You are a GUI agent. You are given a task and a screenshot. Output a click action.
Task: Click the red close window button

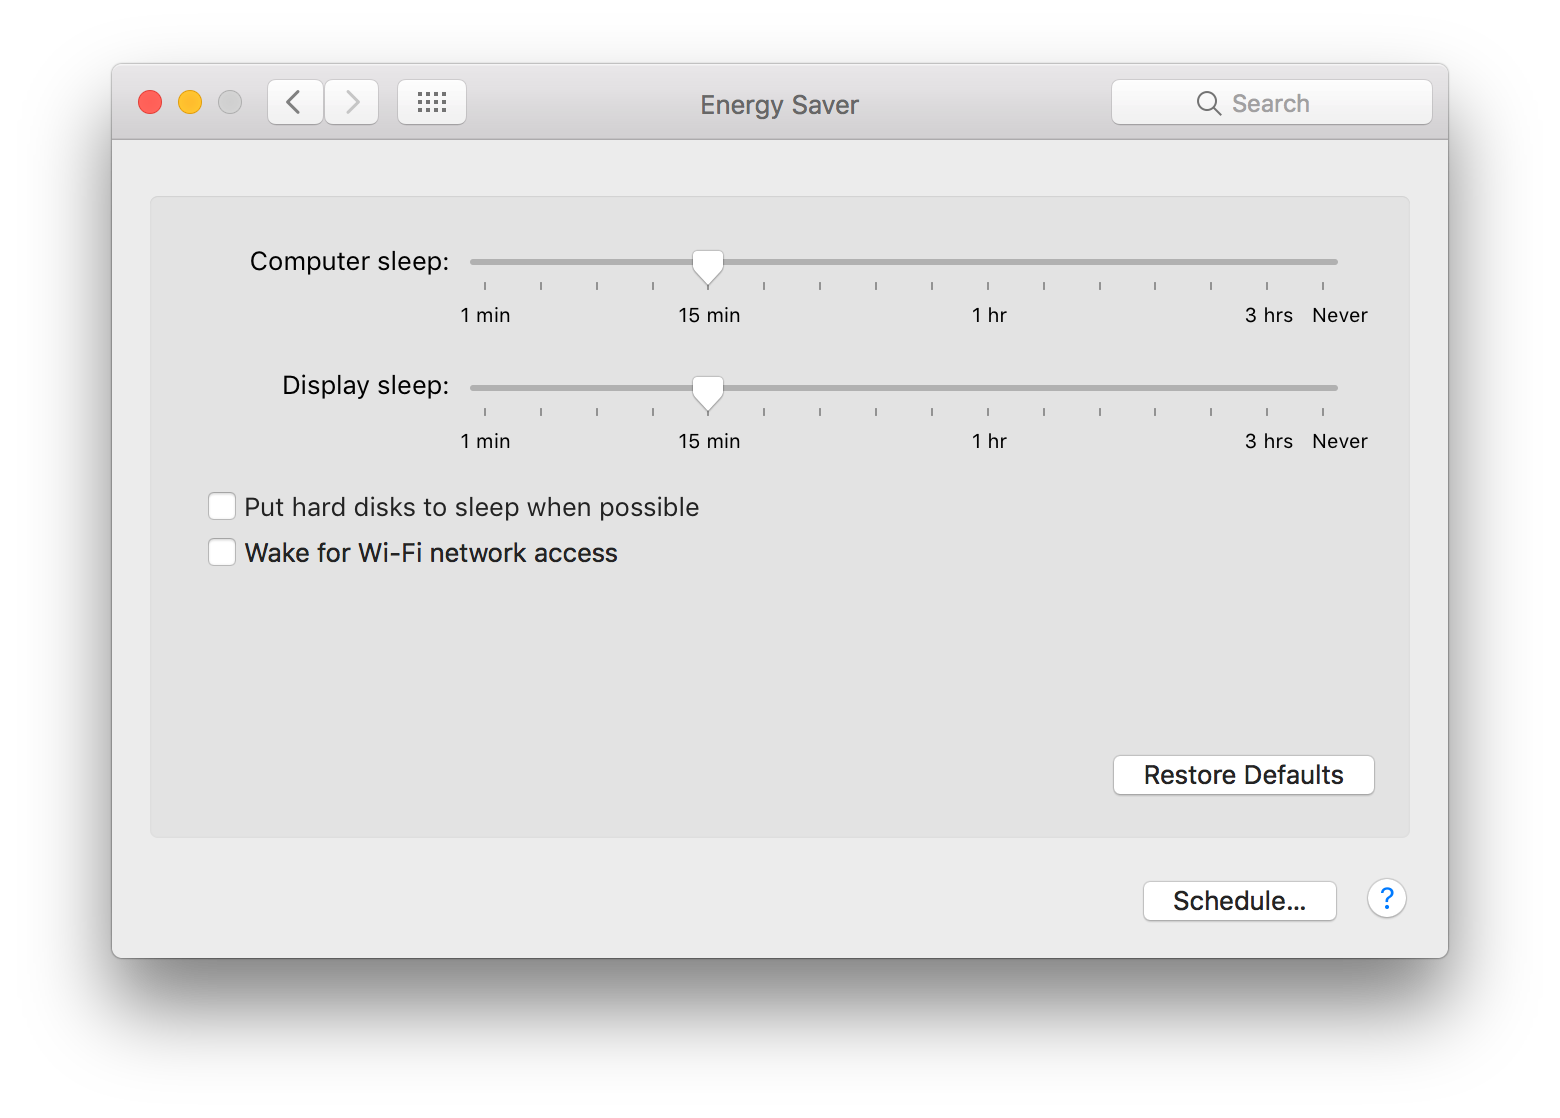(x=149, y=101)
